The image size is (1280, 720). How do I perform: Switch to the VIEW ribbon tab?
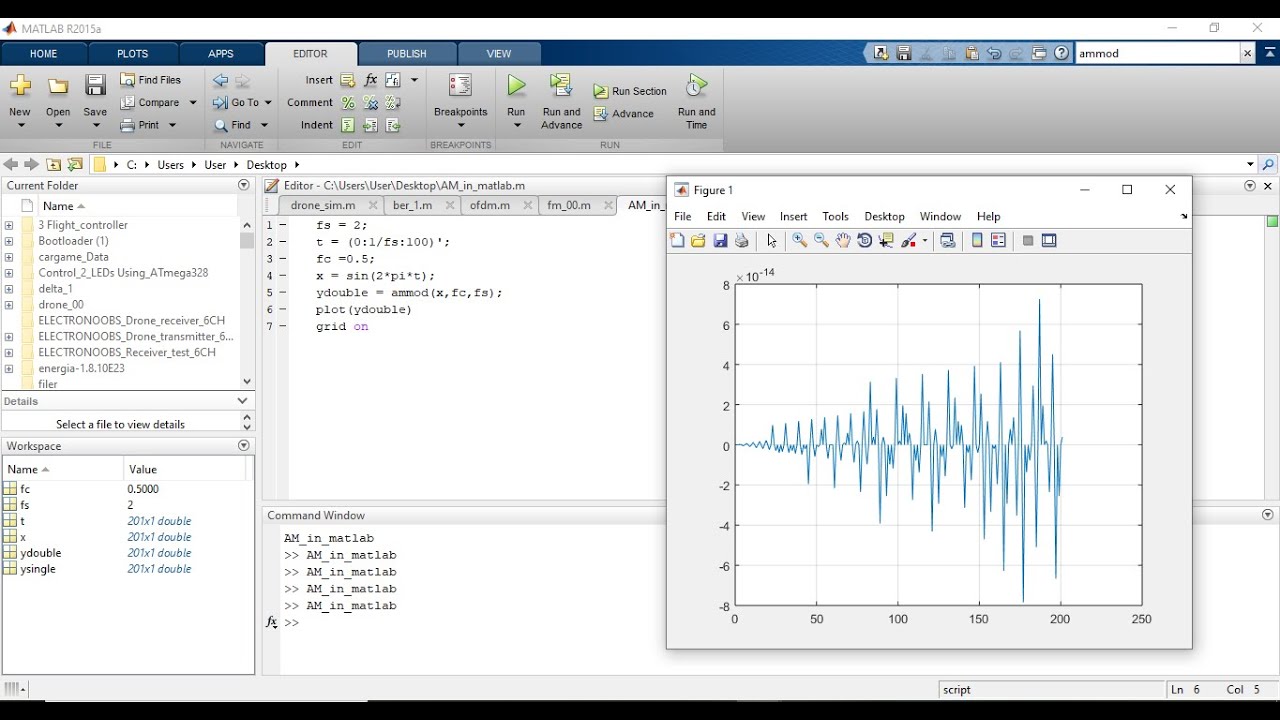pyautogui.click(x=499, y=54)
